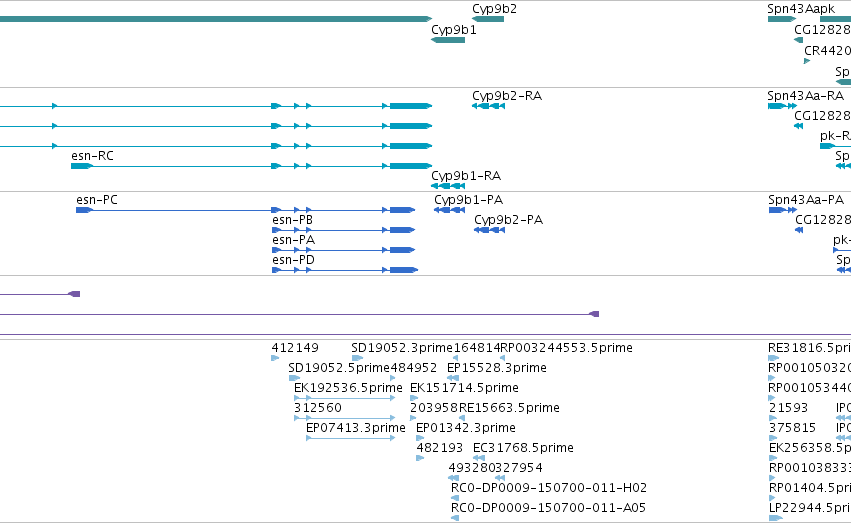Viewport: 851px width, 523px height.
Task: Click EST EP07413.3prime
Action: (x=355, y=428)
